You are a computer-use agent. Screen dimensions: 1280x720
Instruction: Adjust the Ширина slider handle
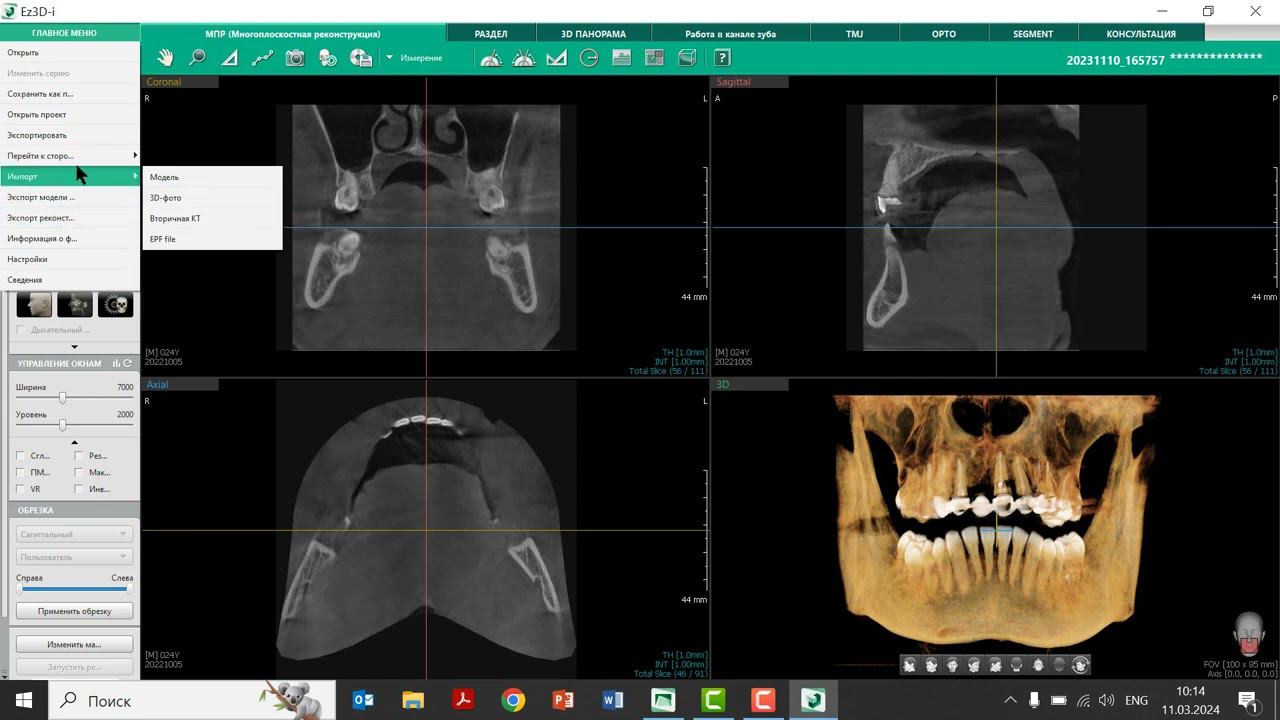click(x=62, y=398)
